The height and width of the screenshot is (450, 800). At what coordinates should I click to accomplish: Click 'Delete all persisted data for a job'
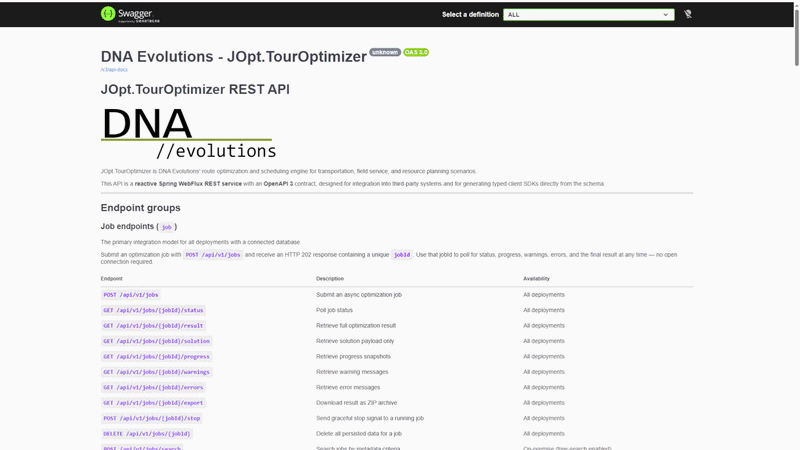pos(359,434)
